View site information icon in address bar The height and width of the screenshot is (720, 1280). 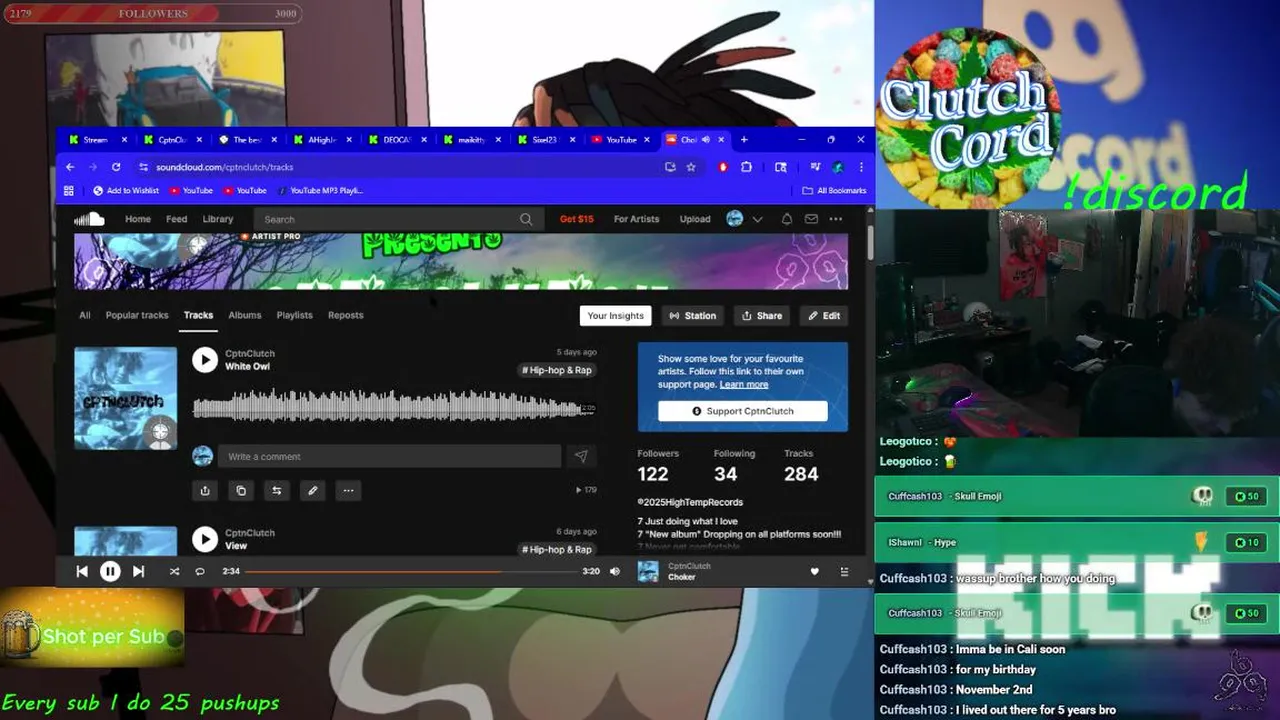point(144,167)
